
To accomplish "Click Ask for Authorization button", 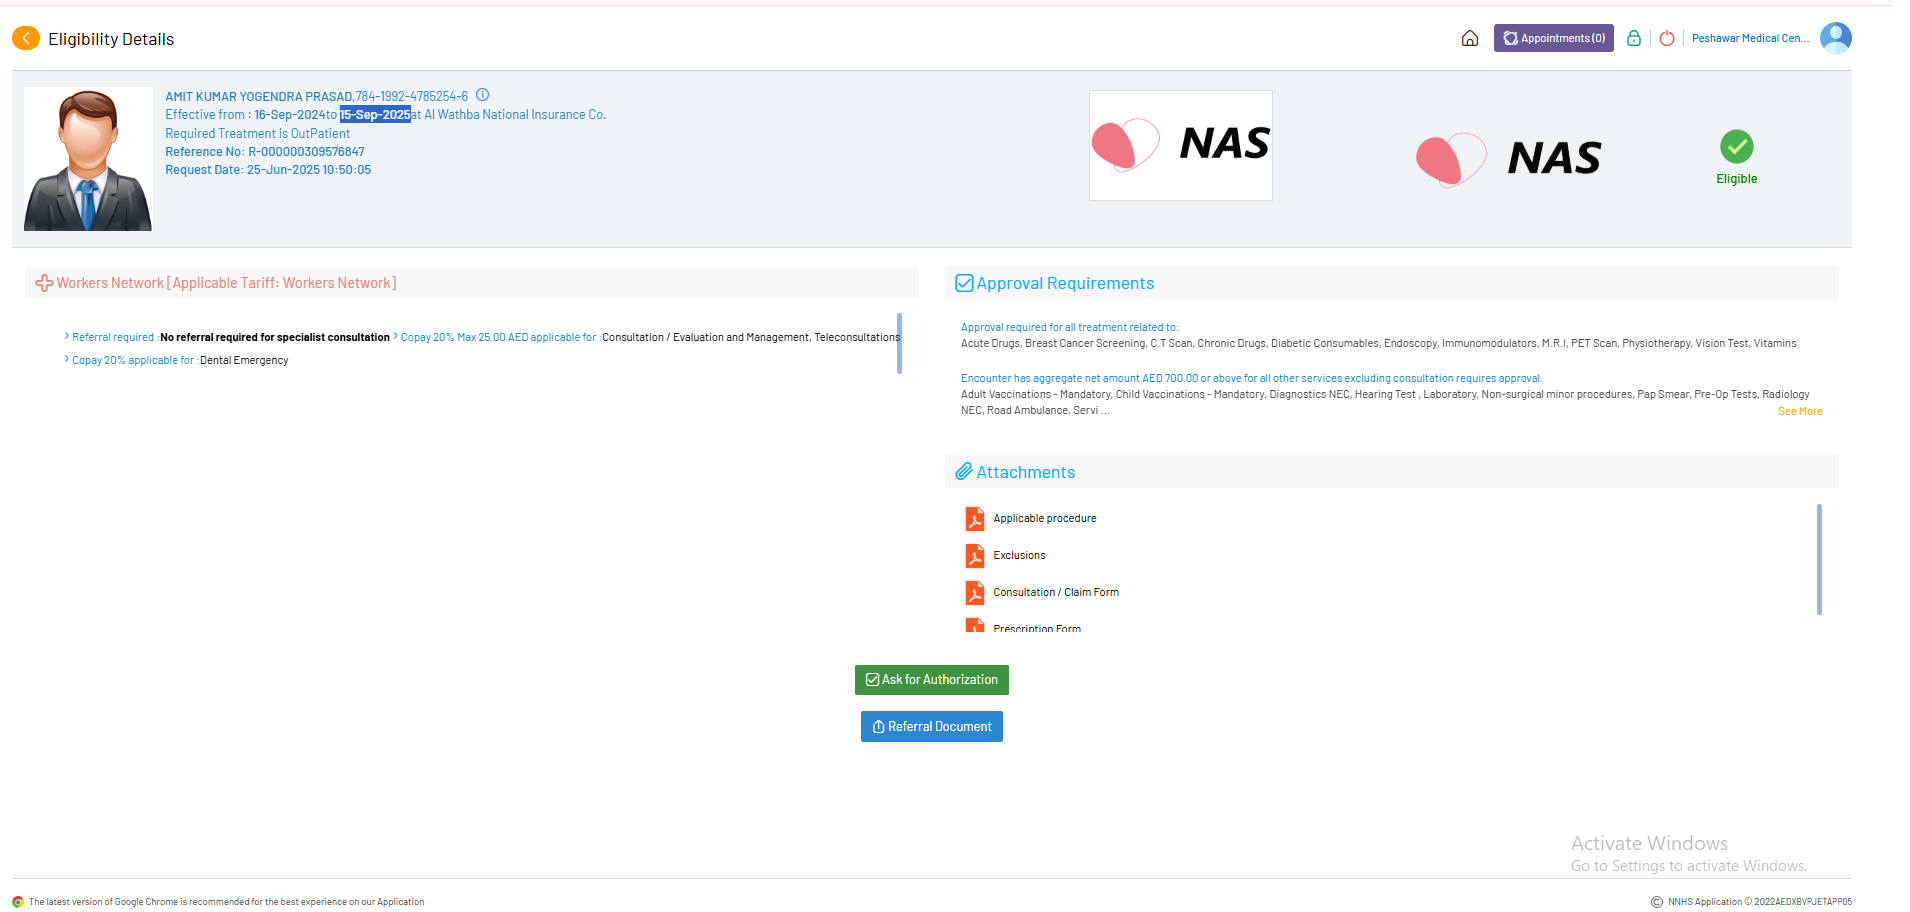I will [931, 680].
